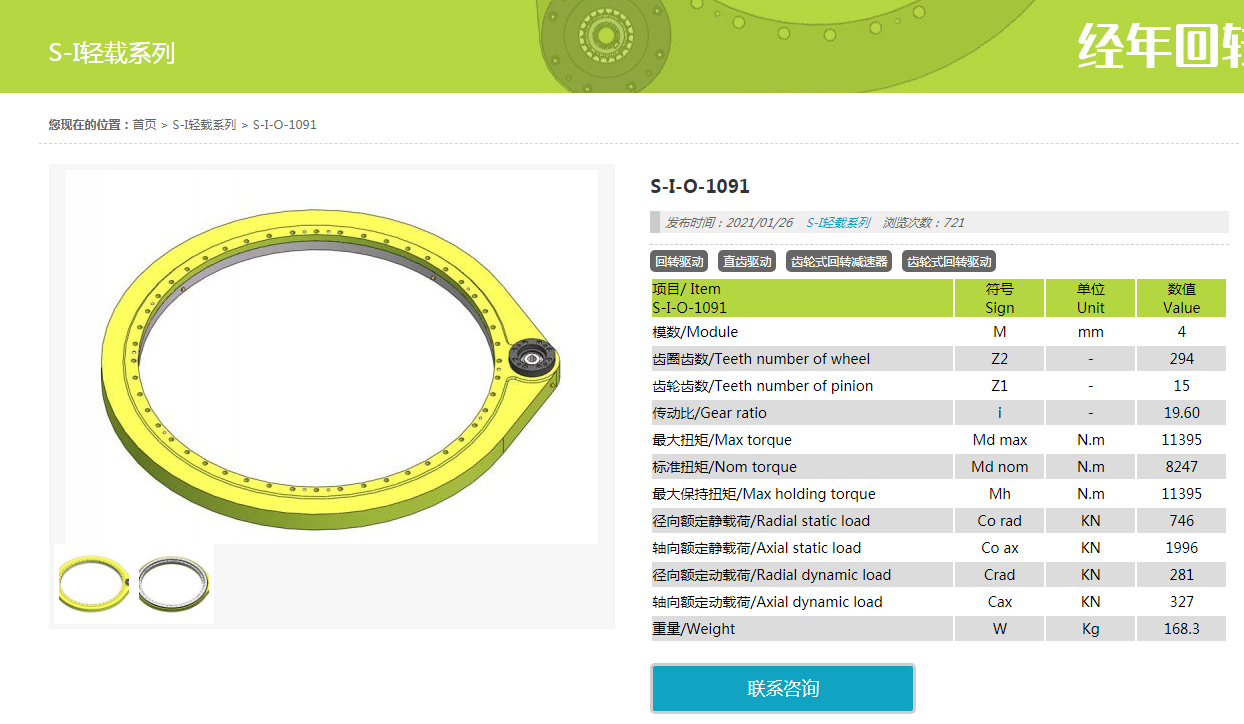The width and height of the screenshot is (1244, 724).
Task: Click the 齿轮齿数/Teeth number of pinion label
Action: (x=763, y=386)
